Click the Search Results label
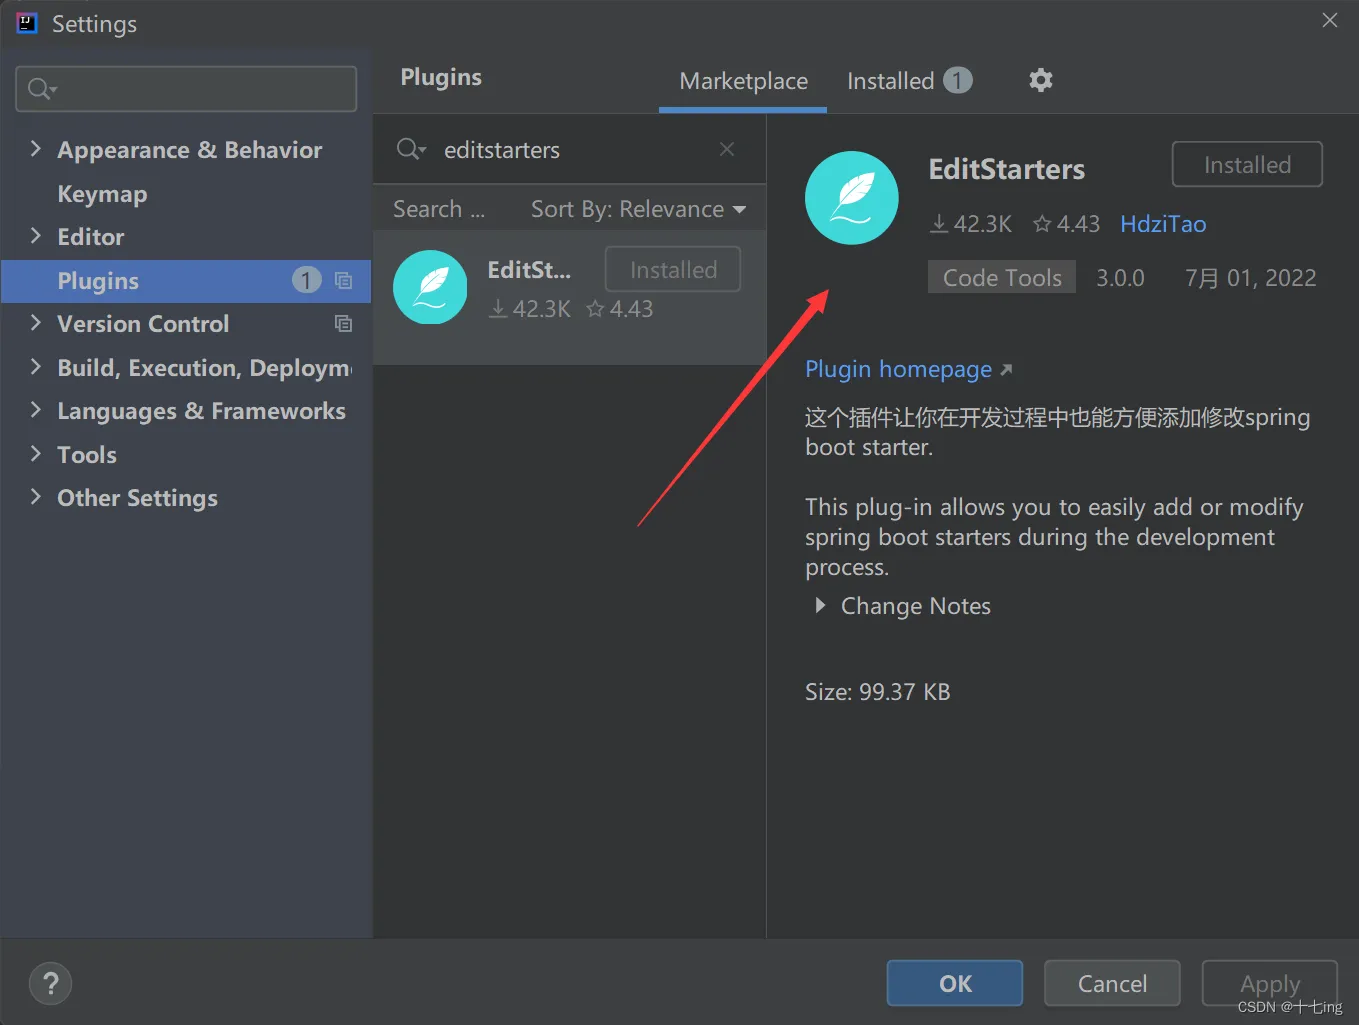Viewport: 1359px width, 1025px height. 439,209
